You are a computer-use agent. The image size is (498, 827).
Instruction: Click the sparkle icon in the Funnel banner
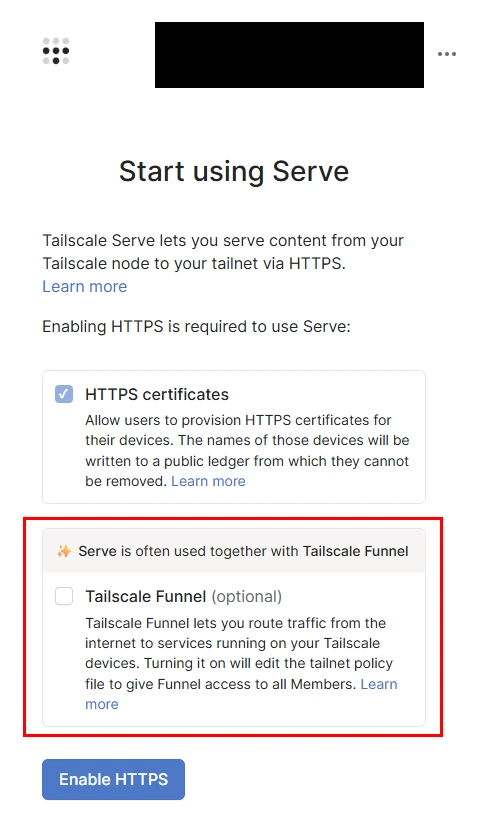(x=64, y=551)
